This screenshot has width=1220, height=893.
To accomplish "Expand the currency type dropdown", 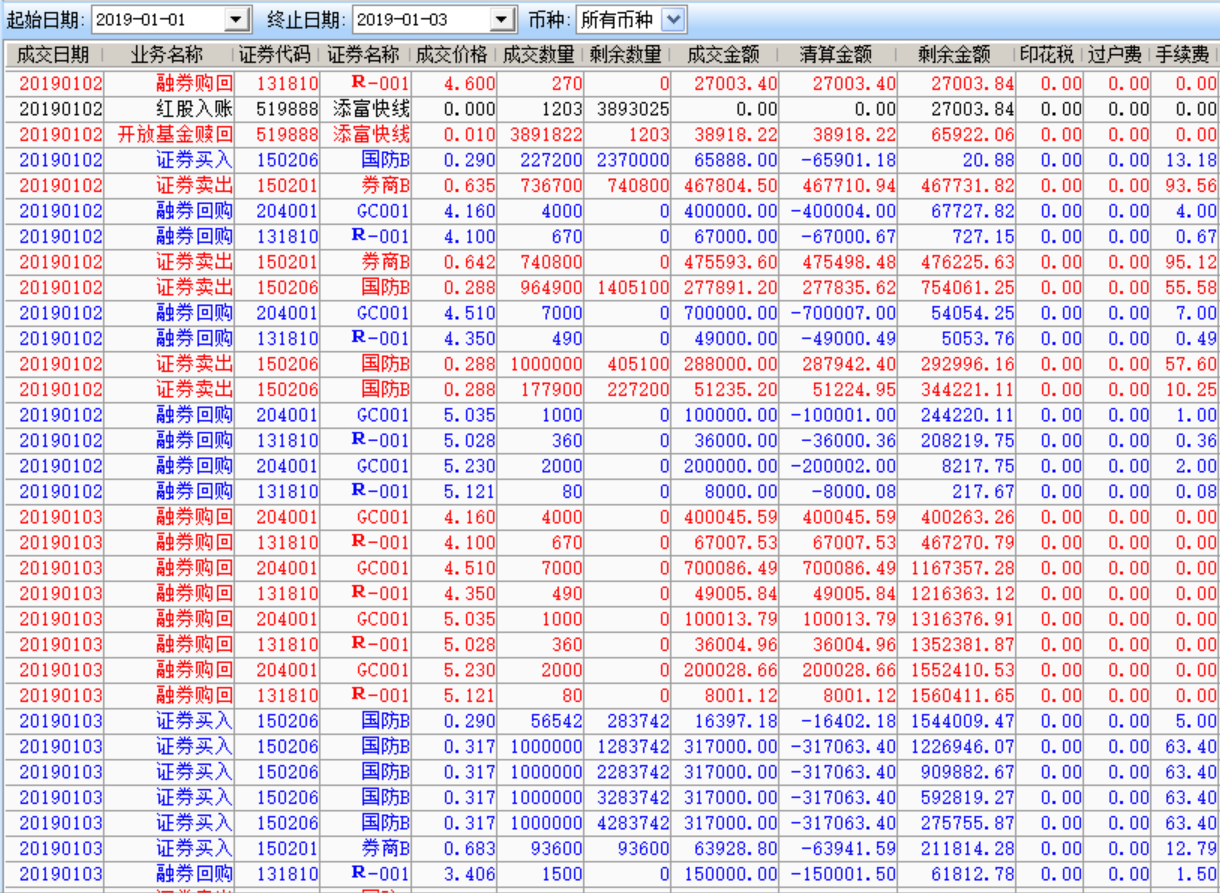I will 674,19.
